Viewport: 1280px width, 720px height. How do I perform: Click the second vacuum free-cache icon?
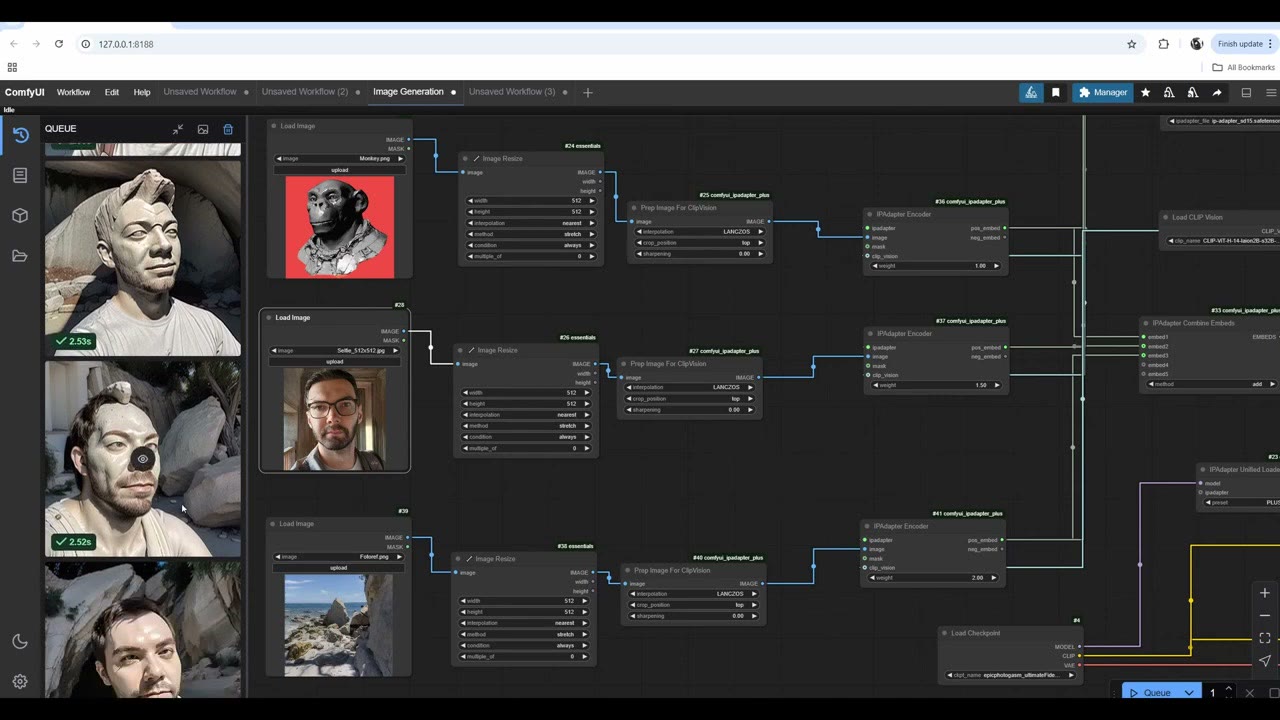(1193, 92)
